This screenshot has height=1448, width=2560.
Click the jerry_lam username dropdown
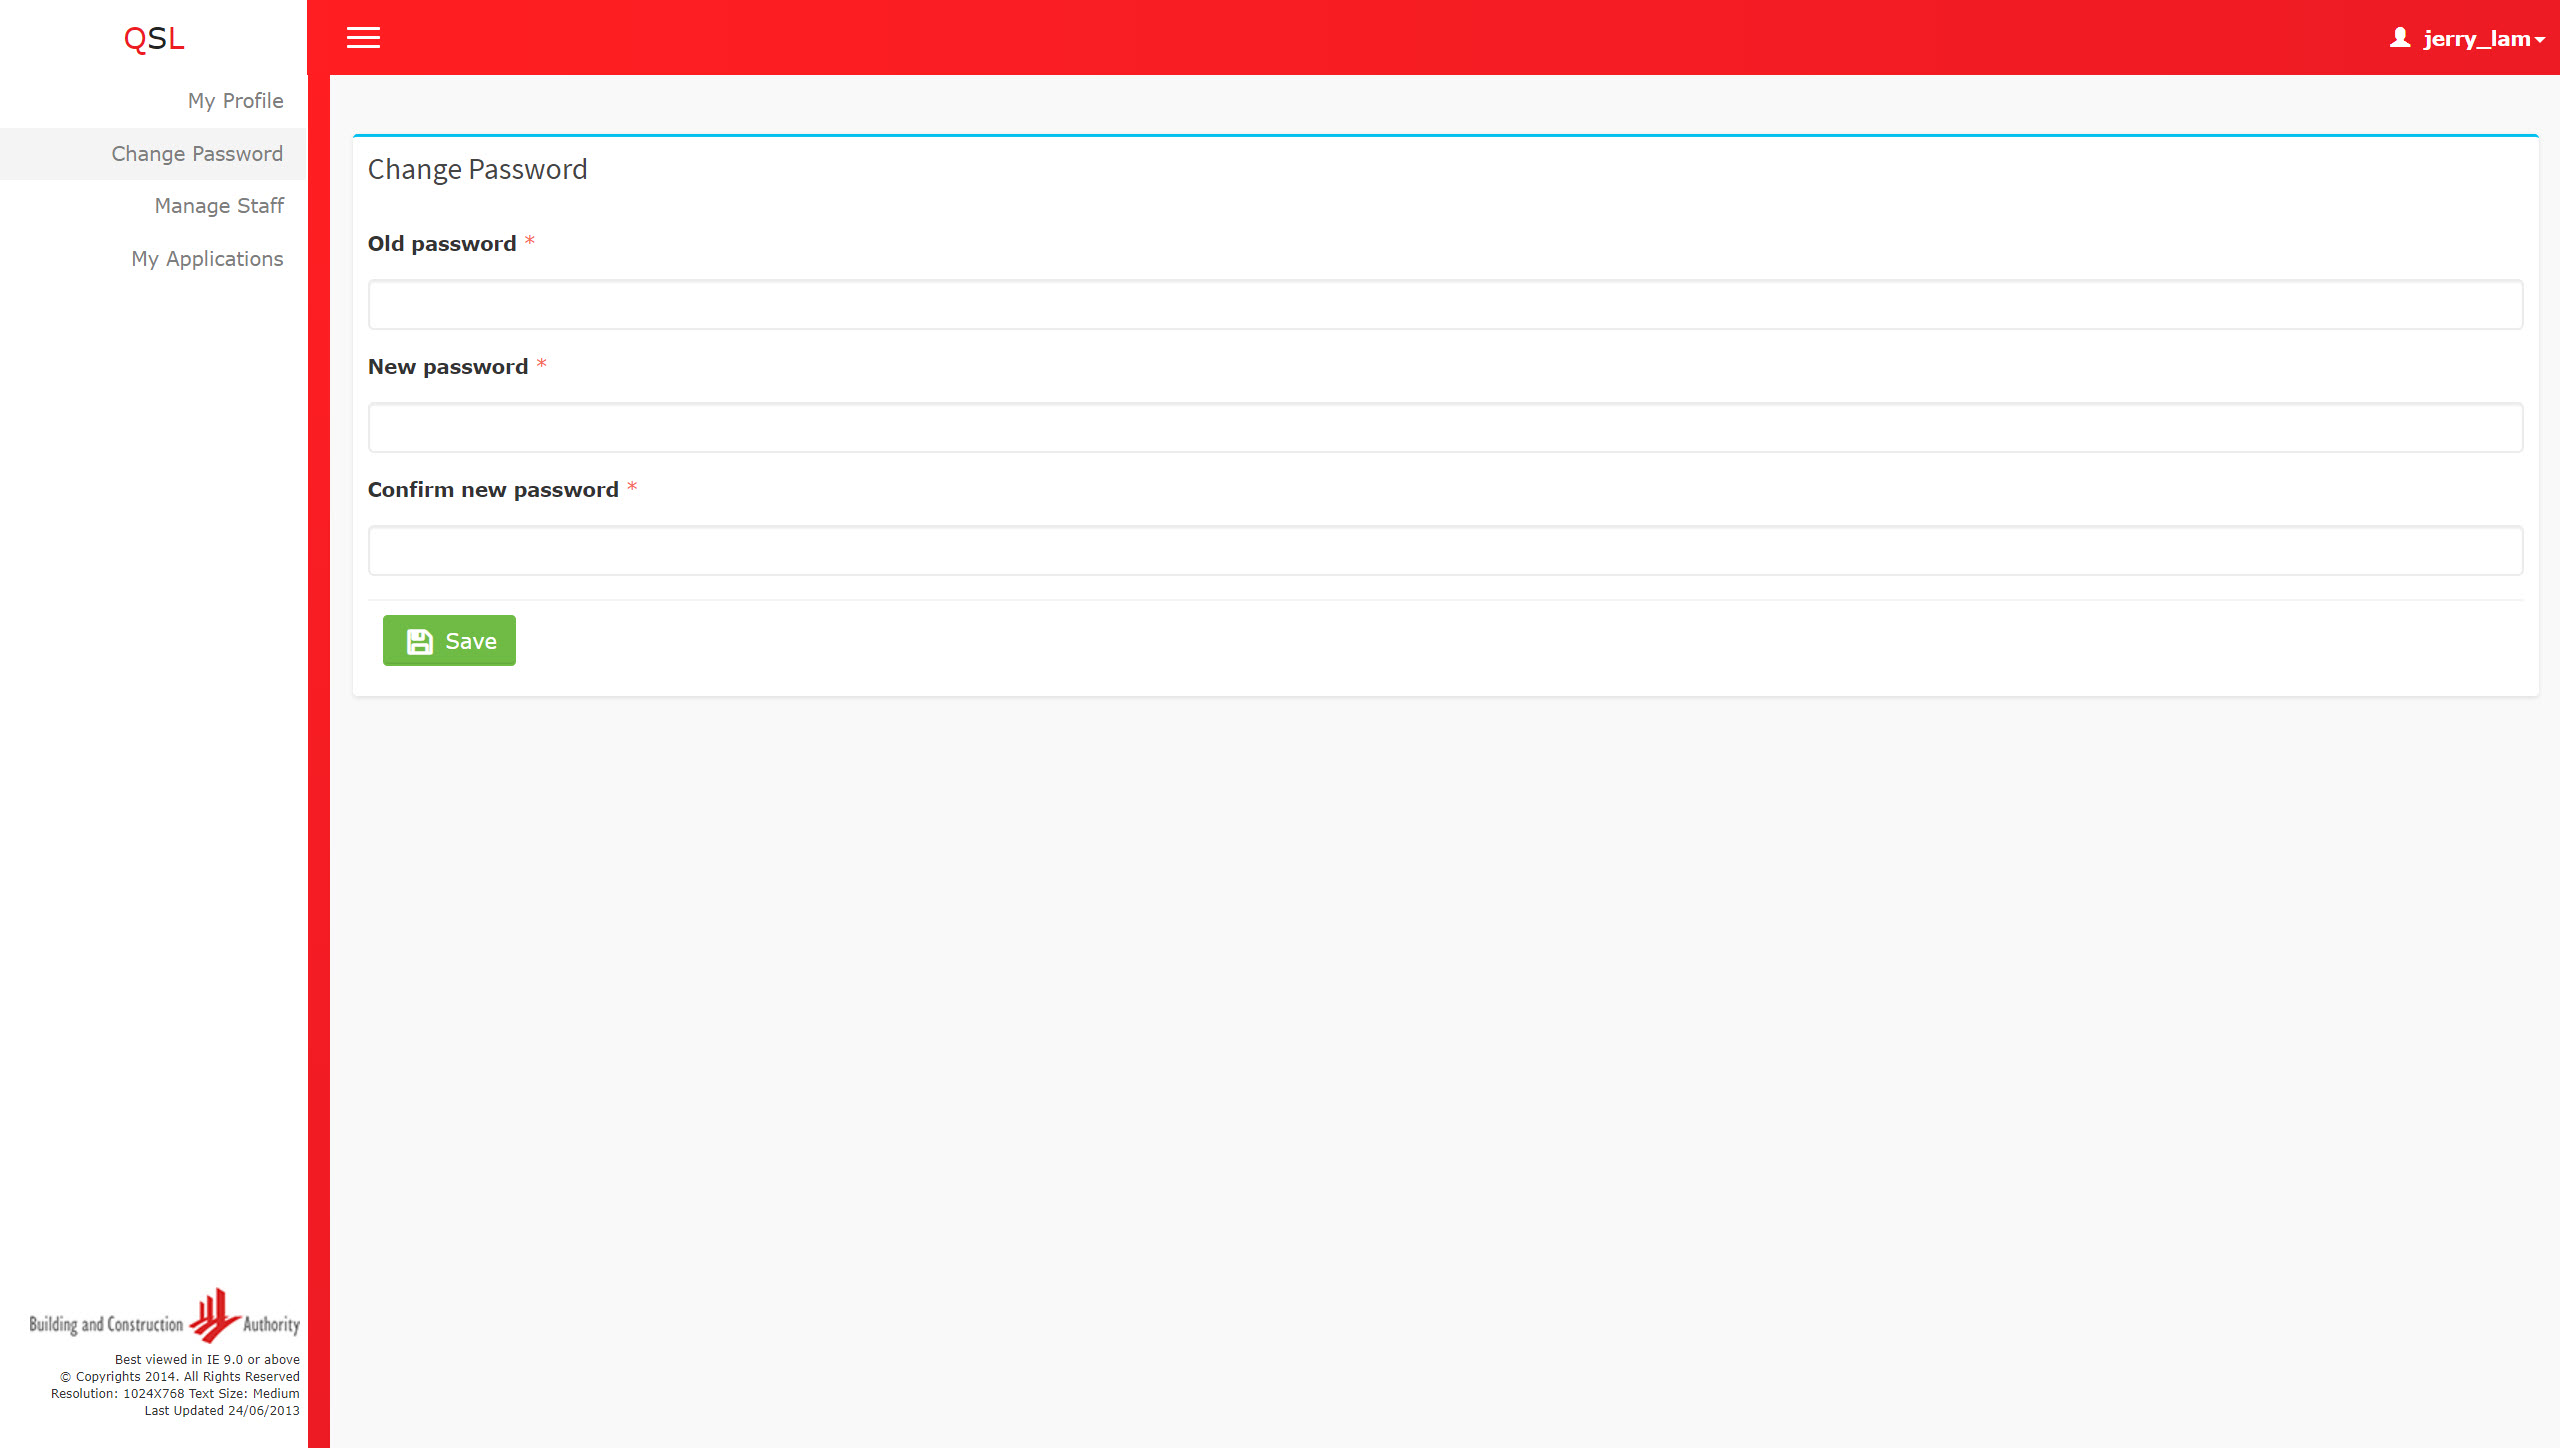point(2462,37)
